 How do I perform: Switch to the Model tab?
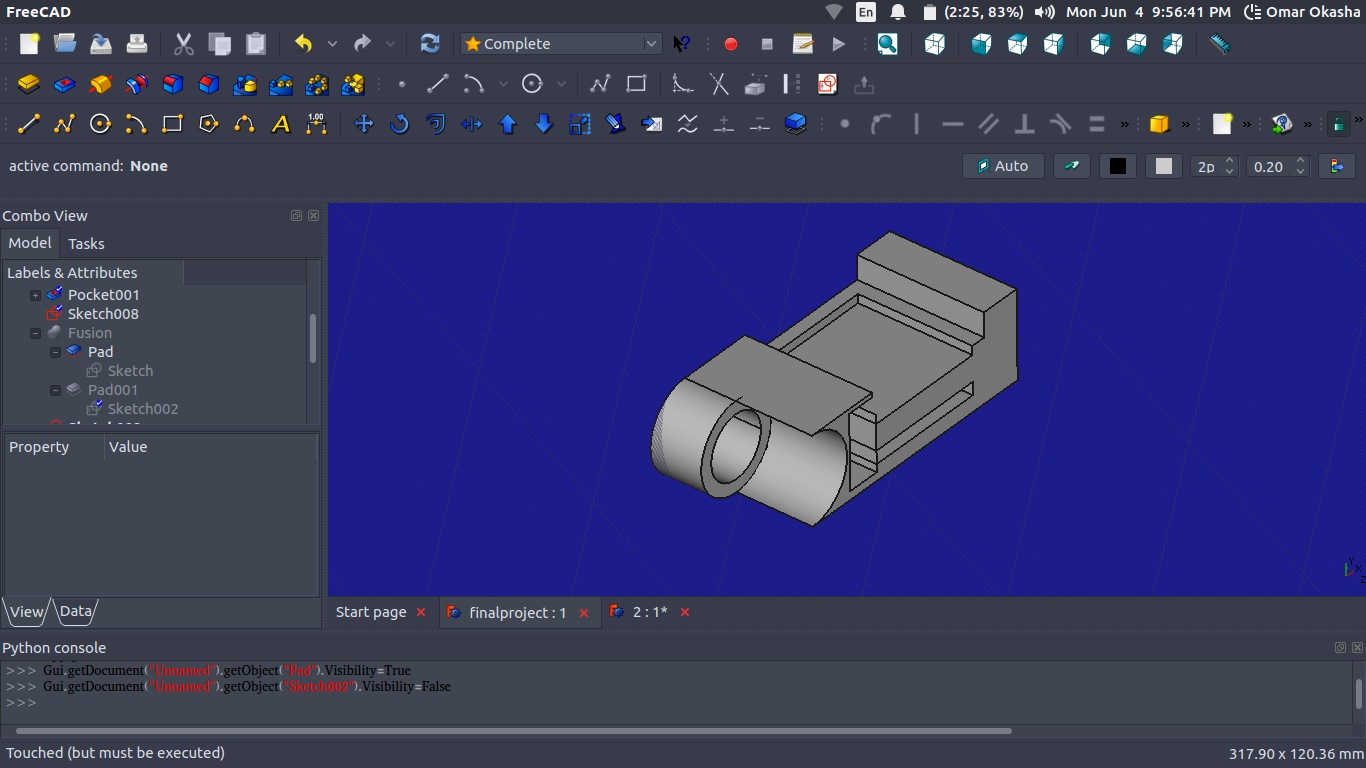click(30, 243)
